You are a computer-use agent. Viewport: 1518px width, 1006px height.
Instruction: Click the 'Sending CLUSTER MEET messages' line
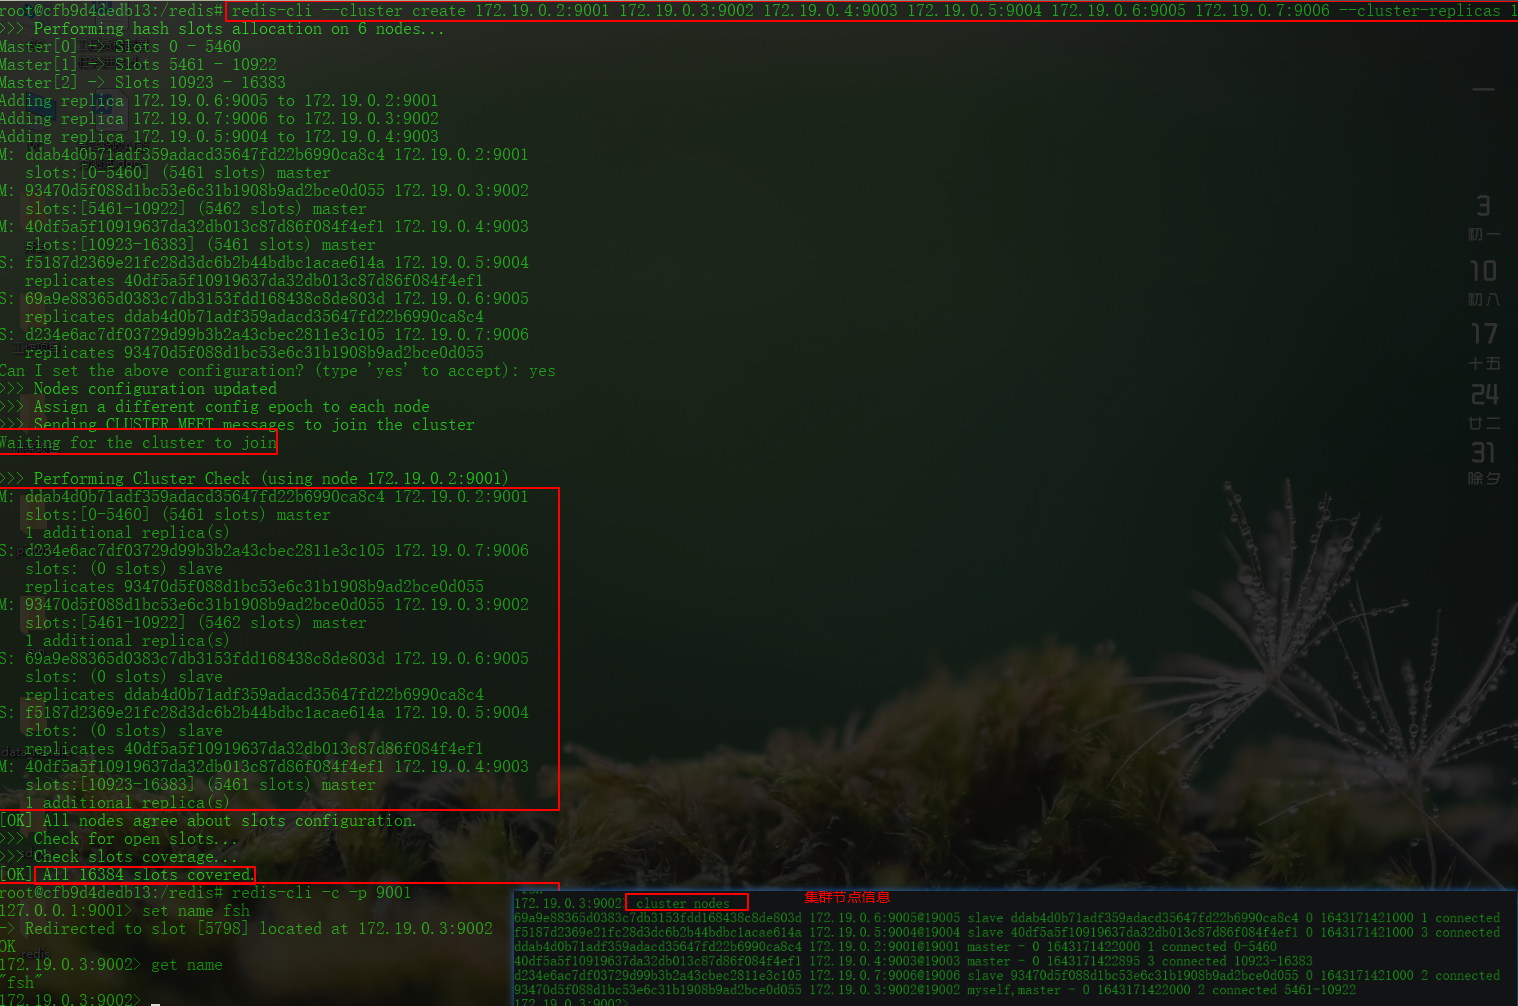237,425
